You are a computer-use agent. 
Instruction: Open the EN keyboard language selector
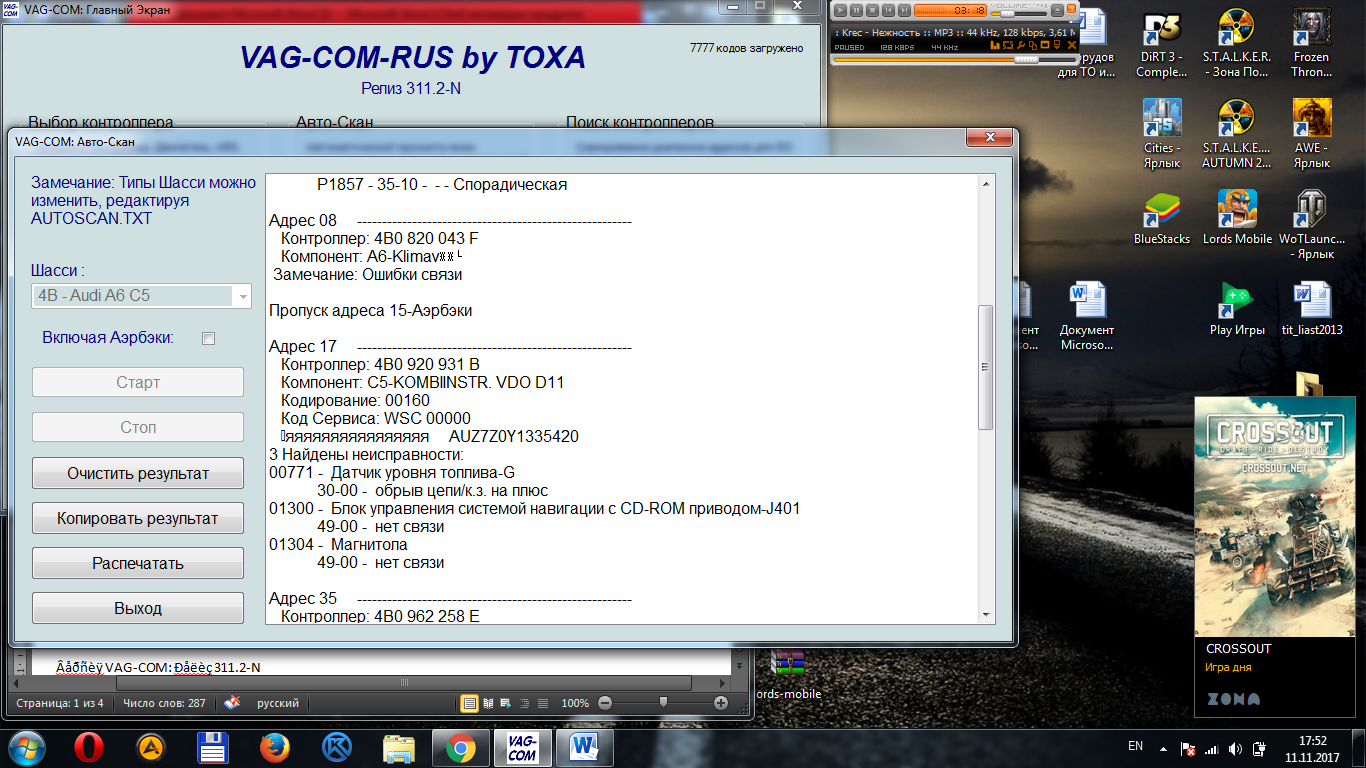point(1135,746)
